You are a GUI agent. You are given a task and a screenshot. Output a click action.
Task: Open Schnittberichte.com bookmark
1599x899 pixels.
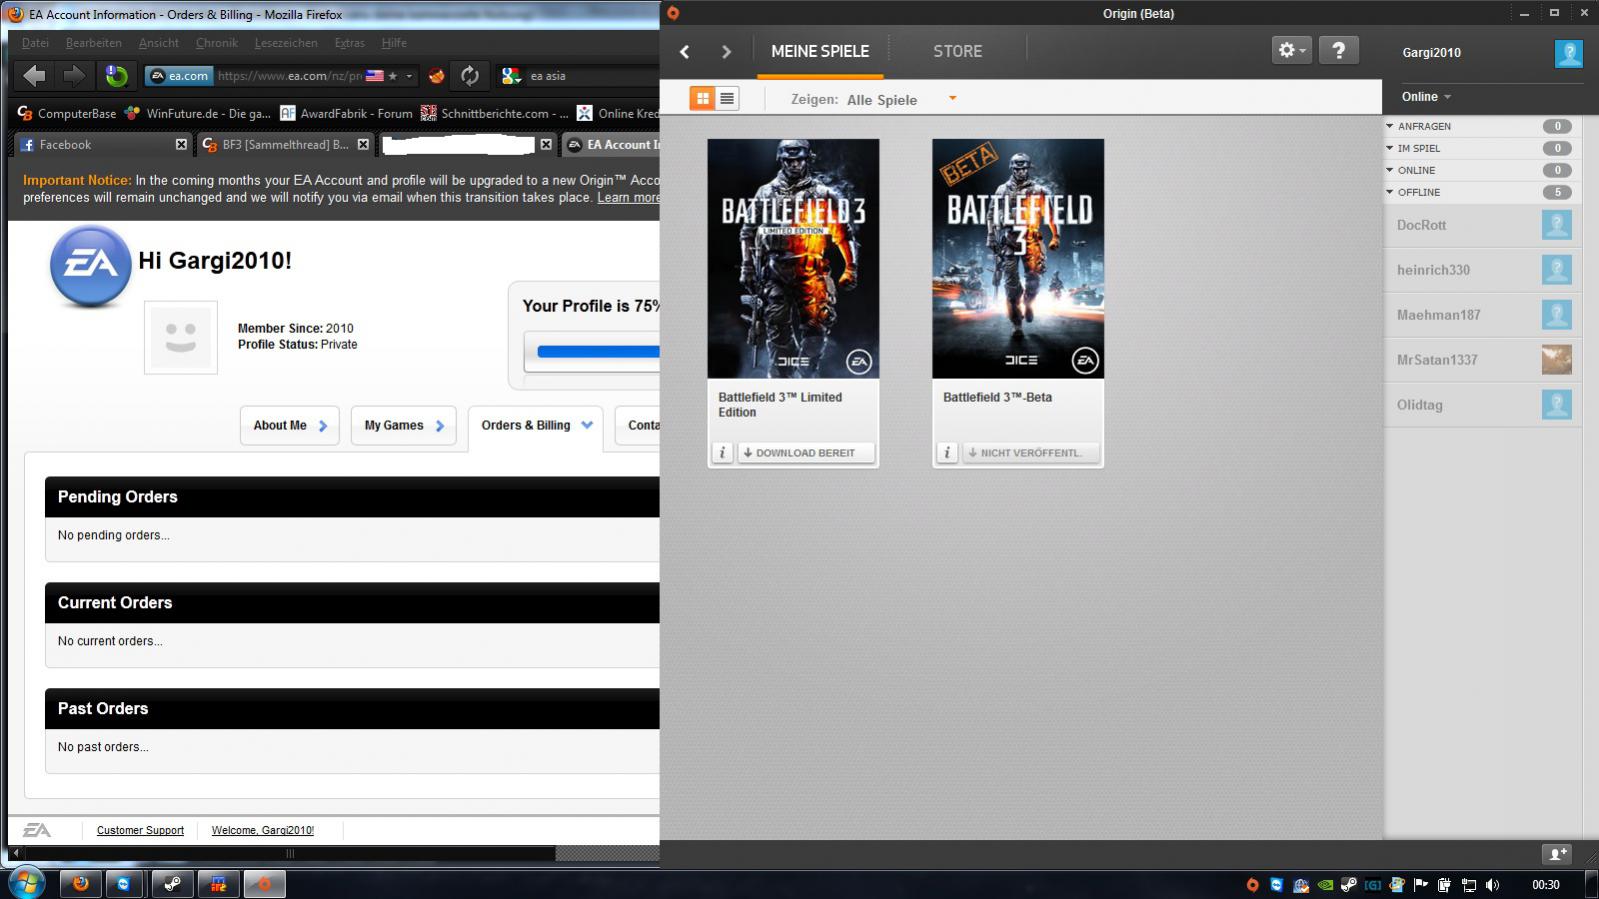click(495, 113)
